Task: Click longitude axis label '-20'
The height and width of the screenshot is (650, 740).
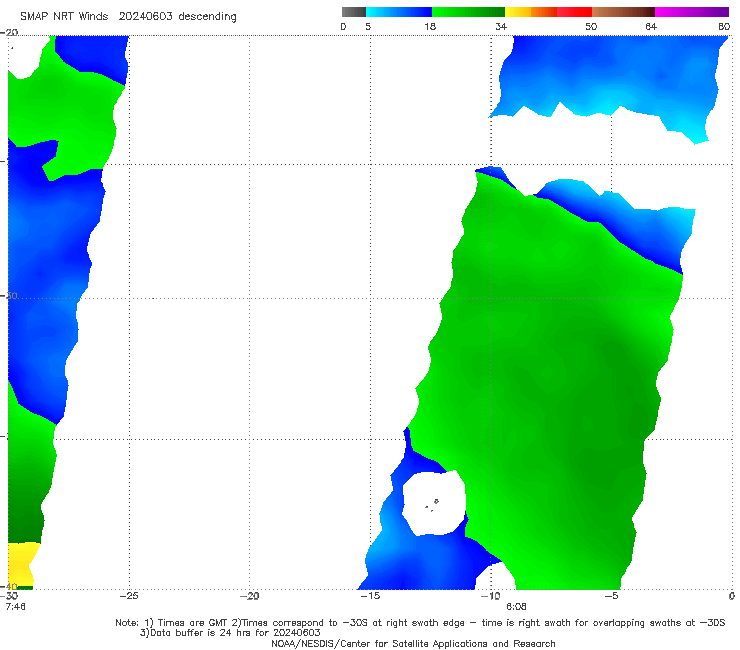Action: click(x=249, y=596)
